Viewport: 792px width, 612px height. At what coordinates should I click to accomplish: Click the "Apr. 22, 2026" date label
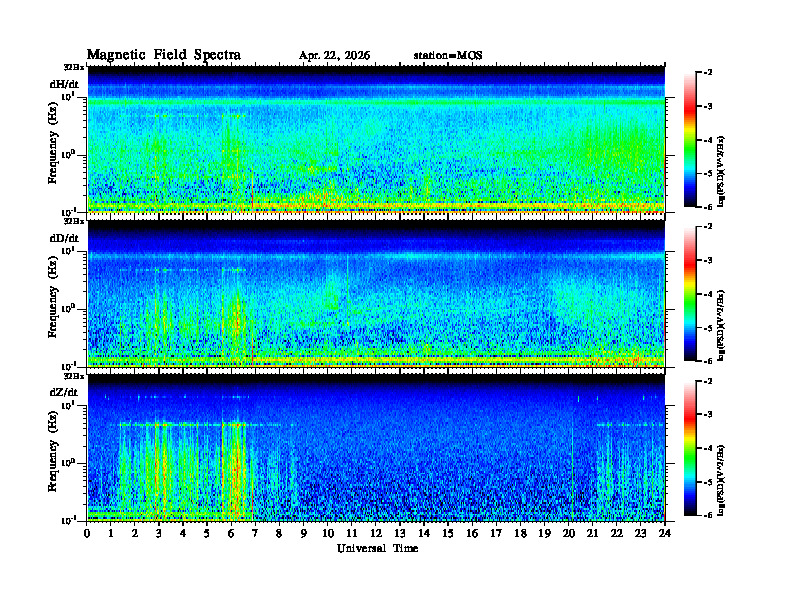tap(334, 56)
